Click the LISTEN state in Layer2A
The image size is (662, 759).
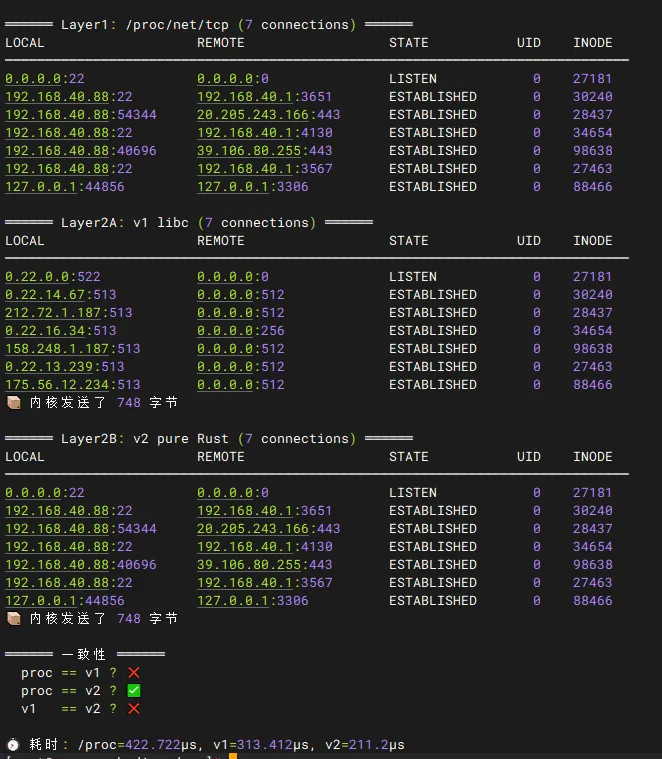point(413,276)
